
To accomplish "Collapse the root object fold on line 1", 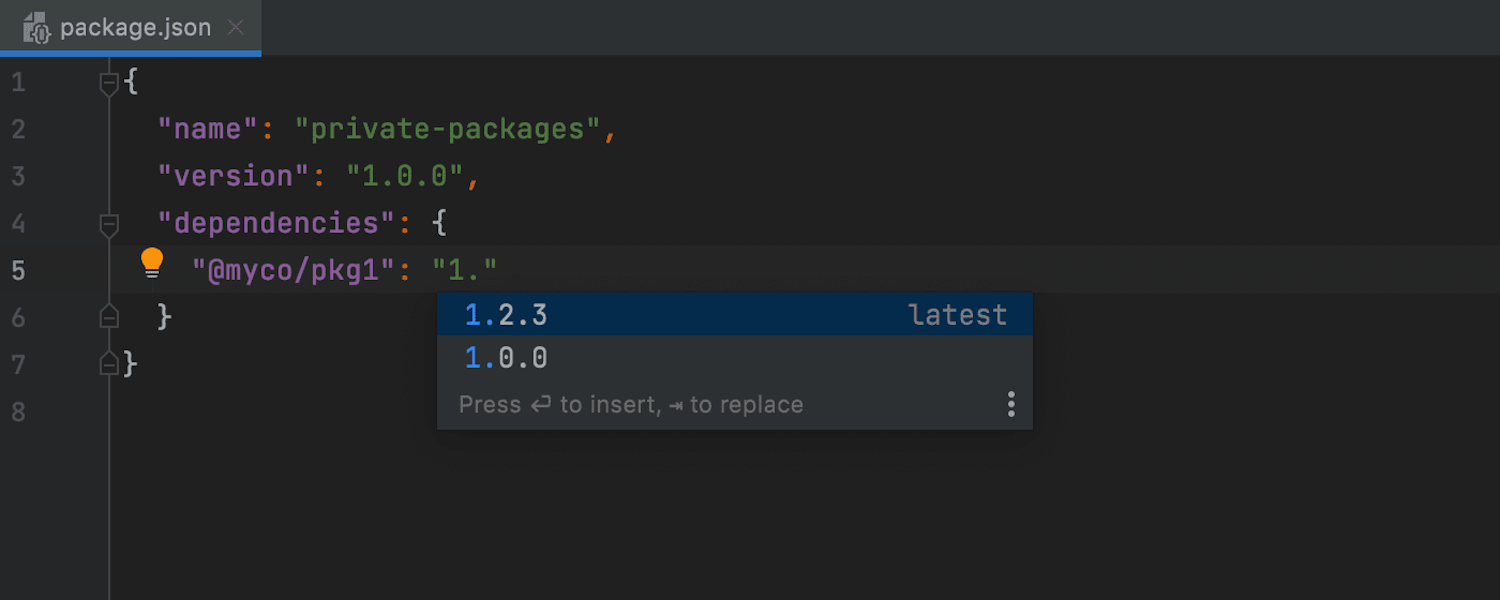I will (x=109, y=83).
